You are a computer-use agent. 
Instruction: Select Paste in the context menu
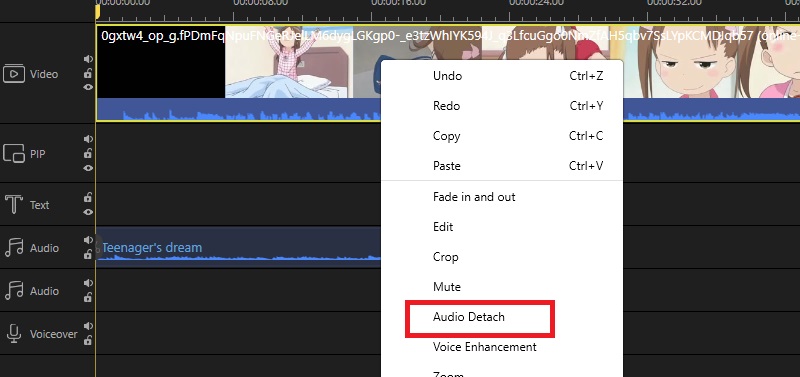(502, 166)
